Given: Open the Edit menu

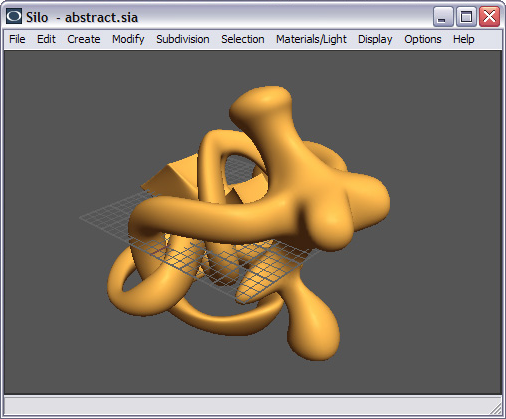Looking at the screenshot, I should point(46,39).
